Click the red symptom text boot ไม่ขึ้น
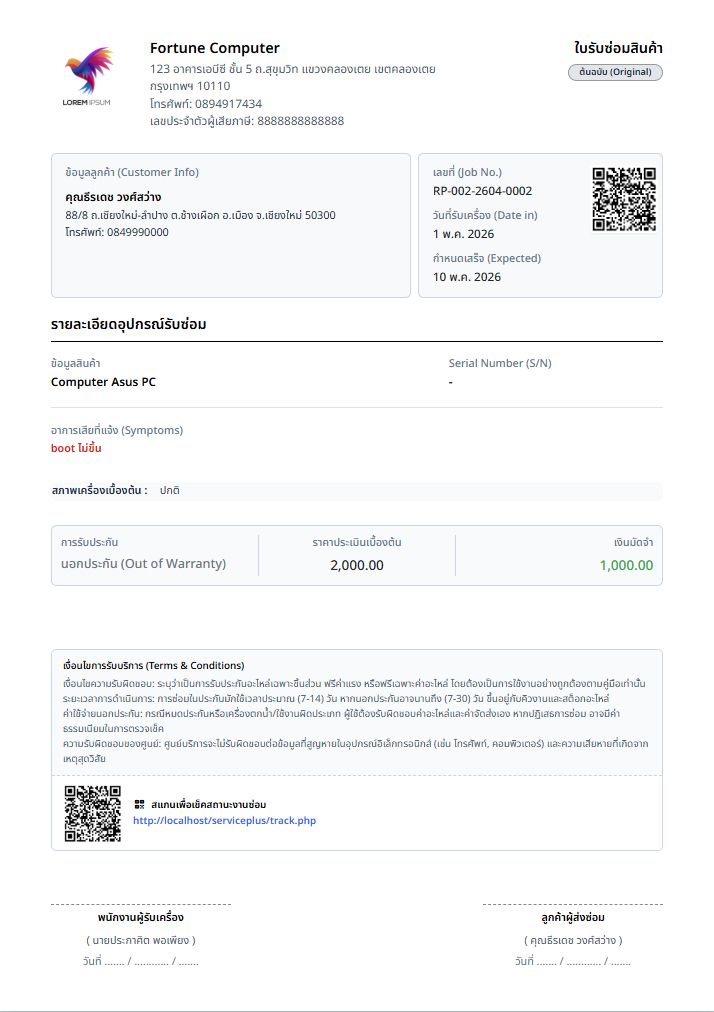 coord(76,448)
